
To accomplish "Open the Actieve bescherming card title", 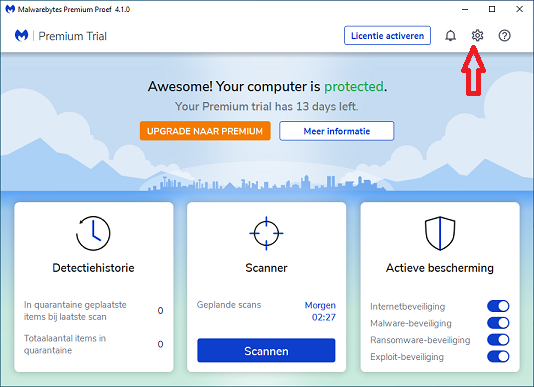I will 440,268.
